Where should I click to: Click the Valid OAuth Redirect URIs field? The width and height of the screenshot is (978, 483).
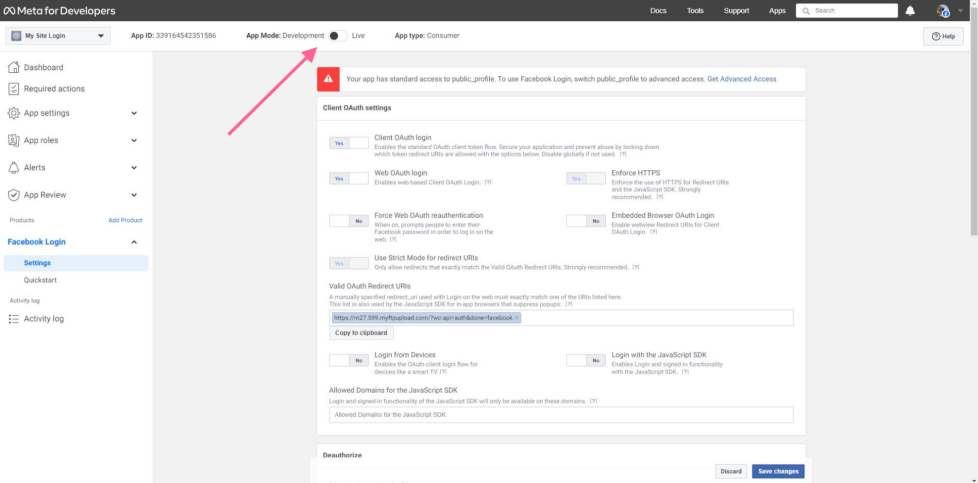click(x=561, y=318)
